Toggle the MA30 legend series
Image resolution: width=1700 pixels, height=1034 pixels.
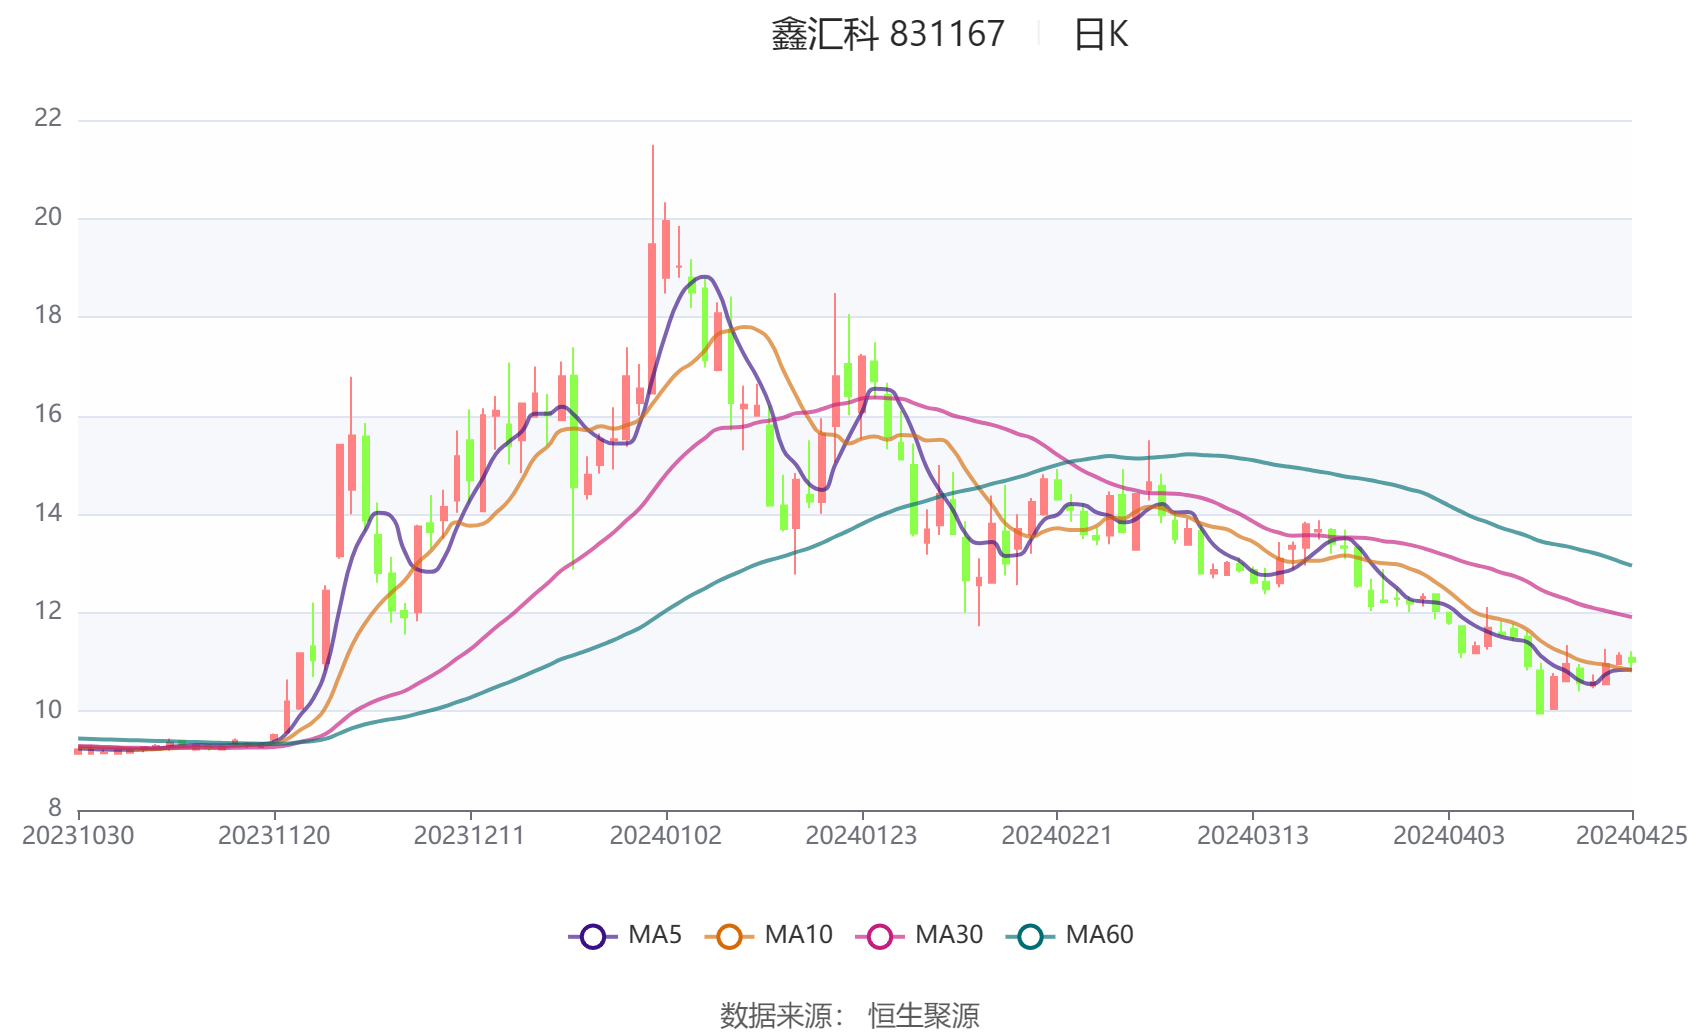tap(919, 936)
